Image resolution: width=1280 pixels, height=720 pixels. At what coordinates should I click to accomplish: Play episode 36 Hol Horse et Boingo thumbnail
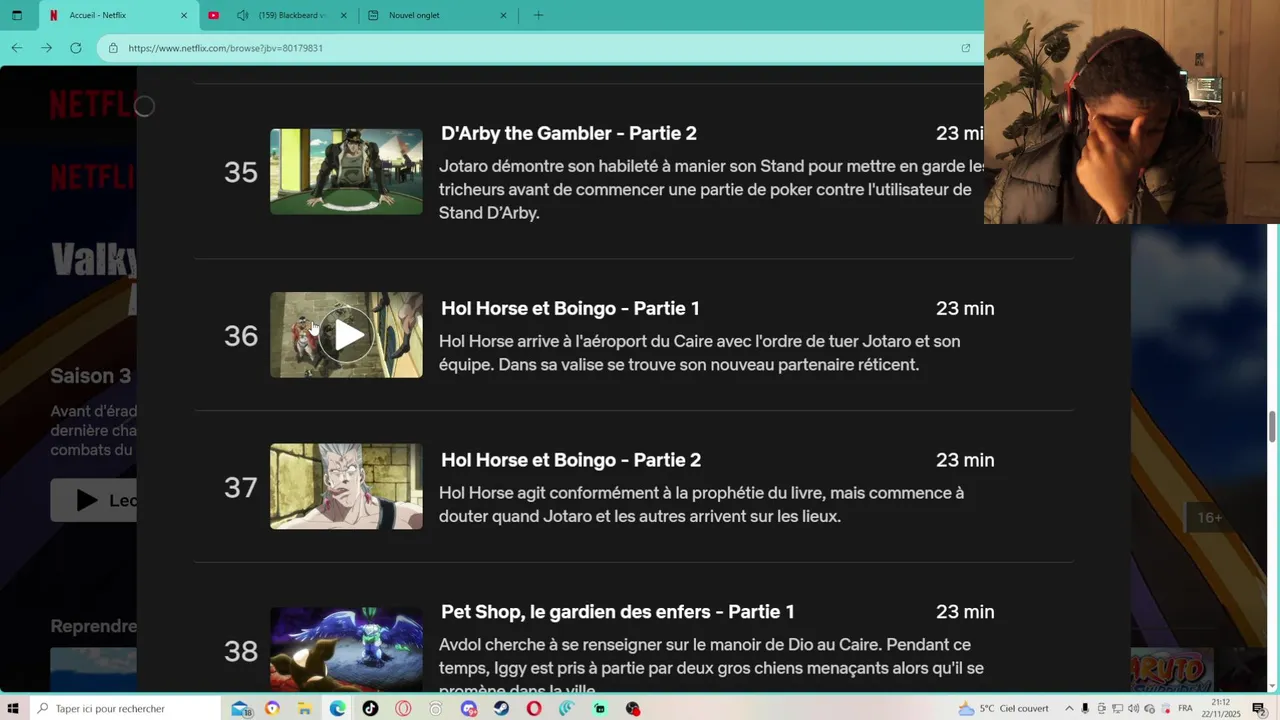[x=346, y=335]
